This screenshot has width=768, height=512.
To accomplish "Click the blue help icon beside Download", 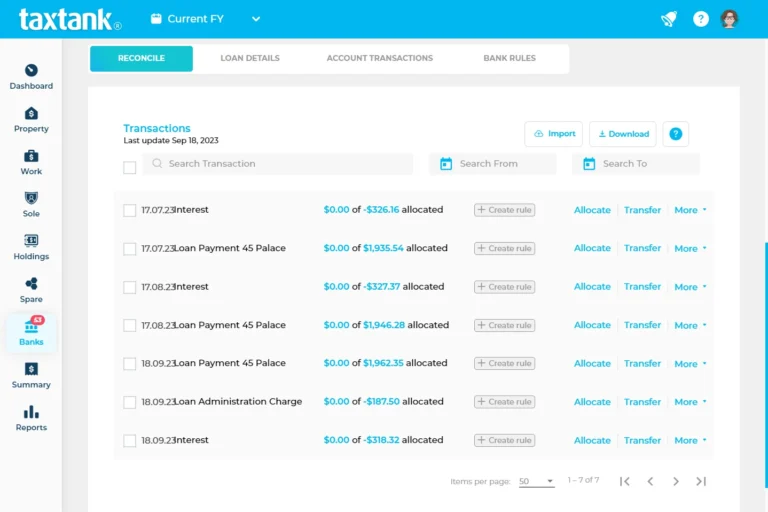I will tap(675, 134).
